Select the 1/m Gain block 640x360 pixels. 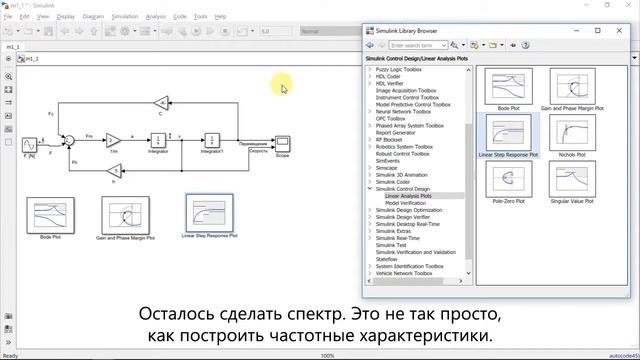[x=113, y=140]
